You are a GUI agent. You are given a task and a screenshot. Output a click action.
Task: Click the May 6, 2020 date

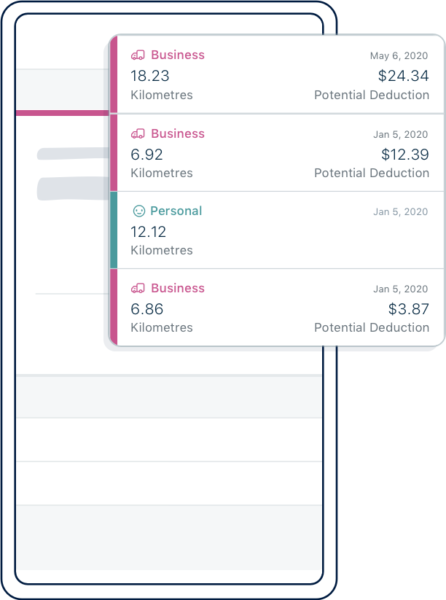399,56
